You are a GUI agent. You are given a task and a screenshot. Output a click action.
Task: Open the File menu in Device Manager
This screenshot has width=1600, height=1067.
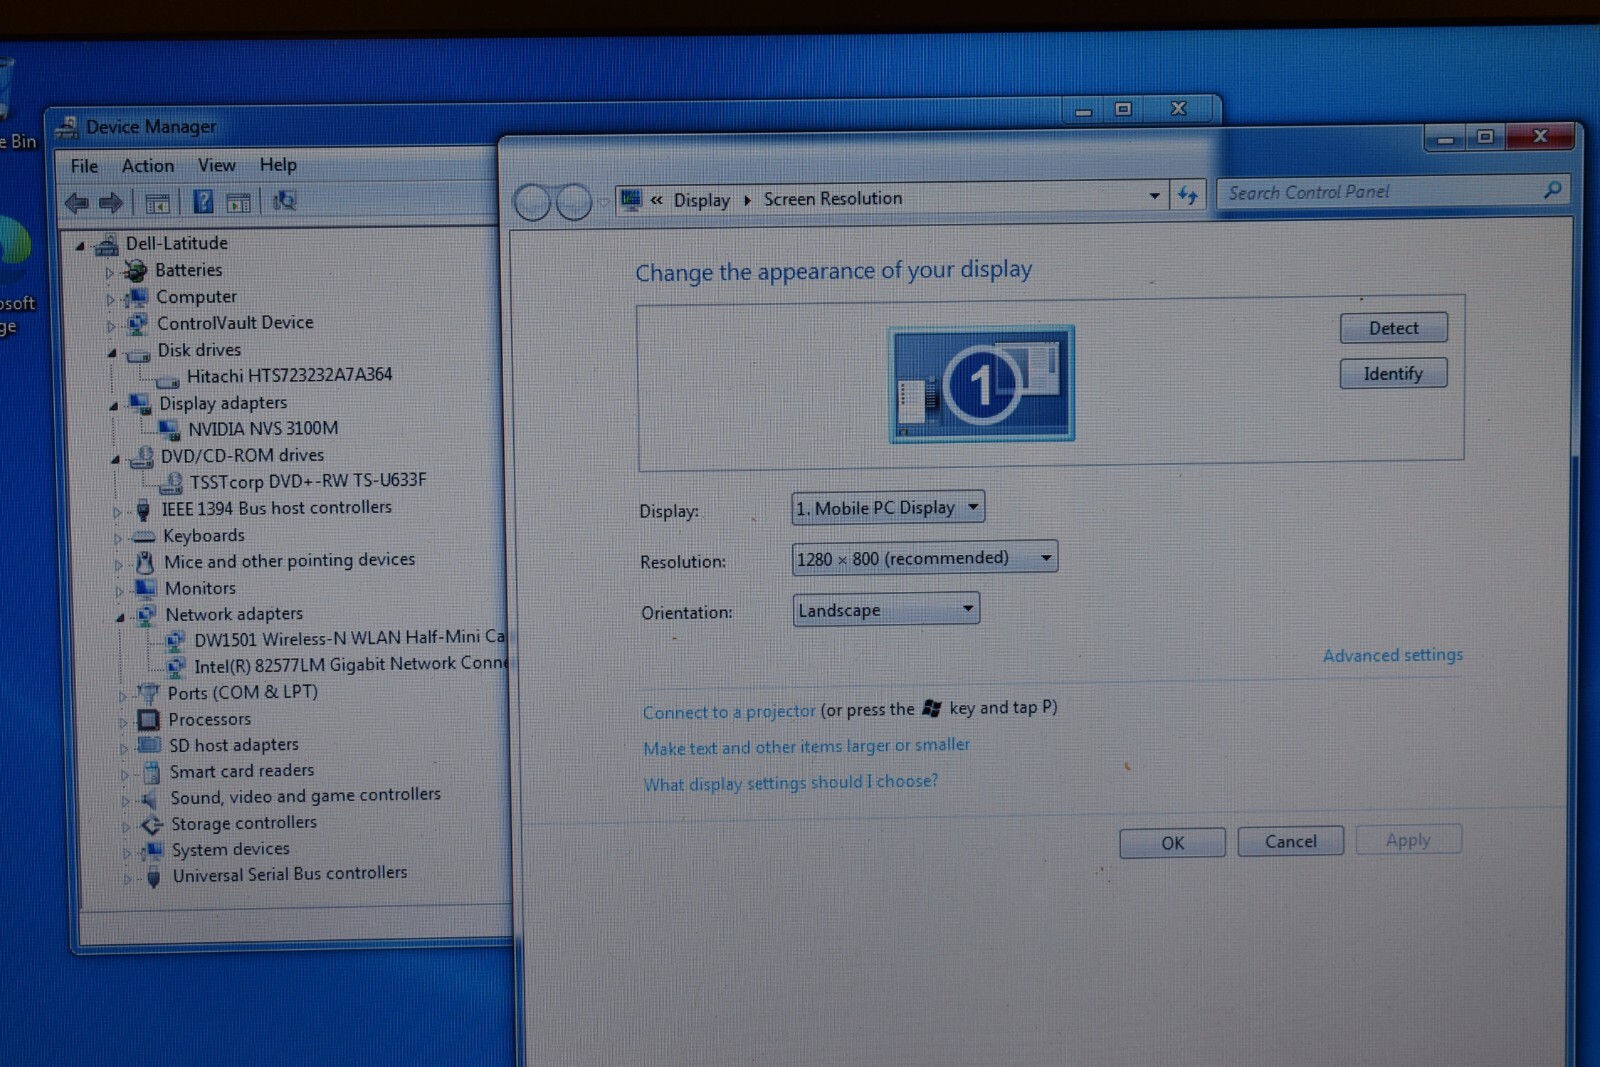coord(84,166)
